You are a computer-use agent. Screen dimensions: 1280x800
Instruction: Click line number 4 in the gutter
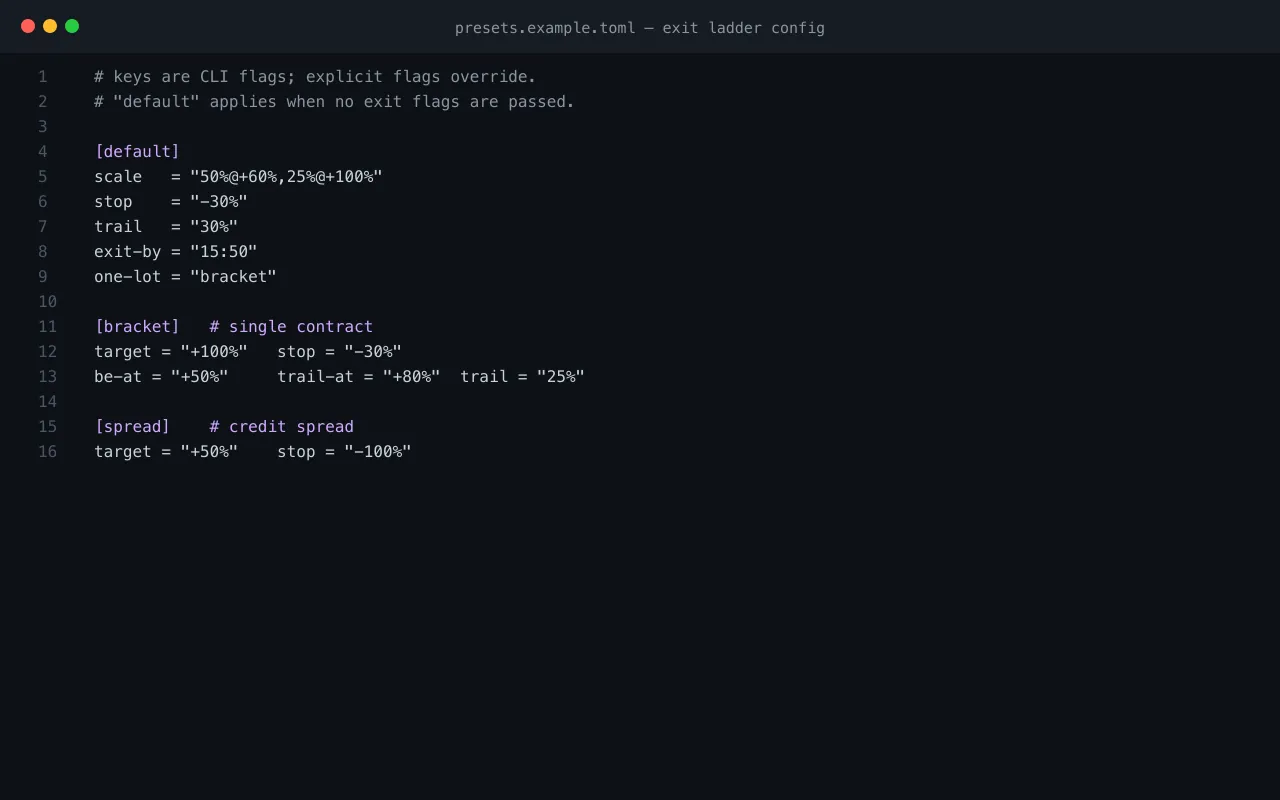pos(43,152)
